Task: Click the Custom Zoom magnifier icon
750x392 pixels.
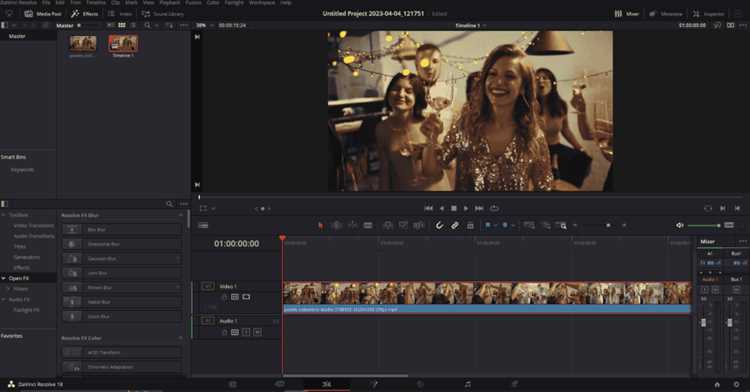Action: point(562,226)
